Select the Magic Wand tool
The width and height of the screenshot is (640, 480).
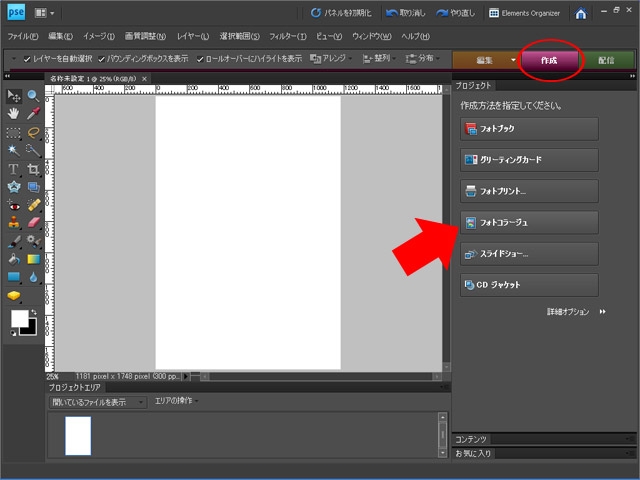coord(13,151)
